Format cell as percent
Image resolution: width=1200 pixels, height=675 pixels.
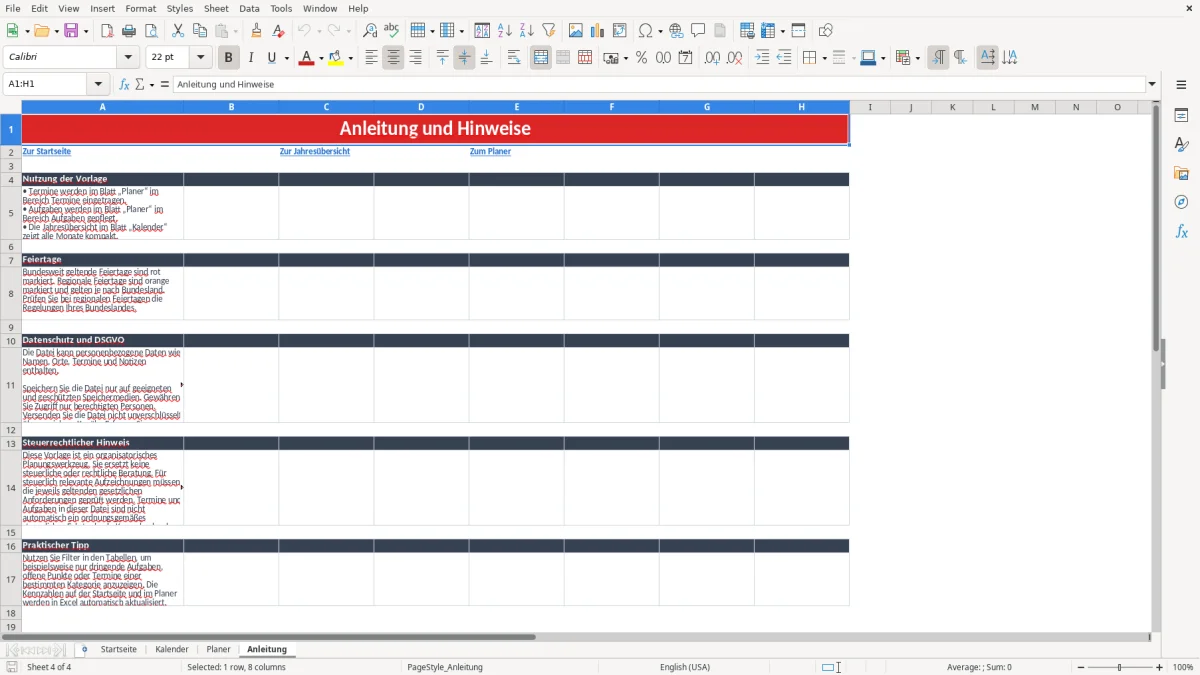tap(641, 58)
